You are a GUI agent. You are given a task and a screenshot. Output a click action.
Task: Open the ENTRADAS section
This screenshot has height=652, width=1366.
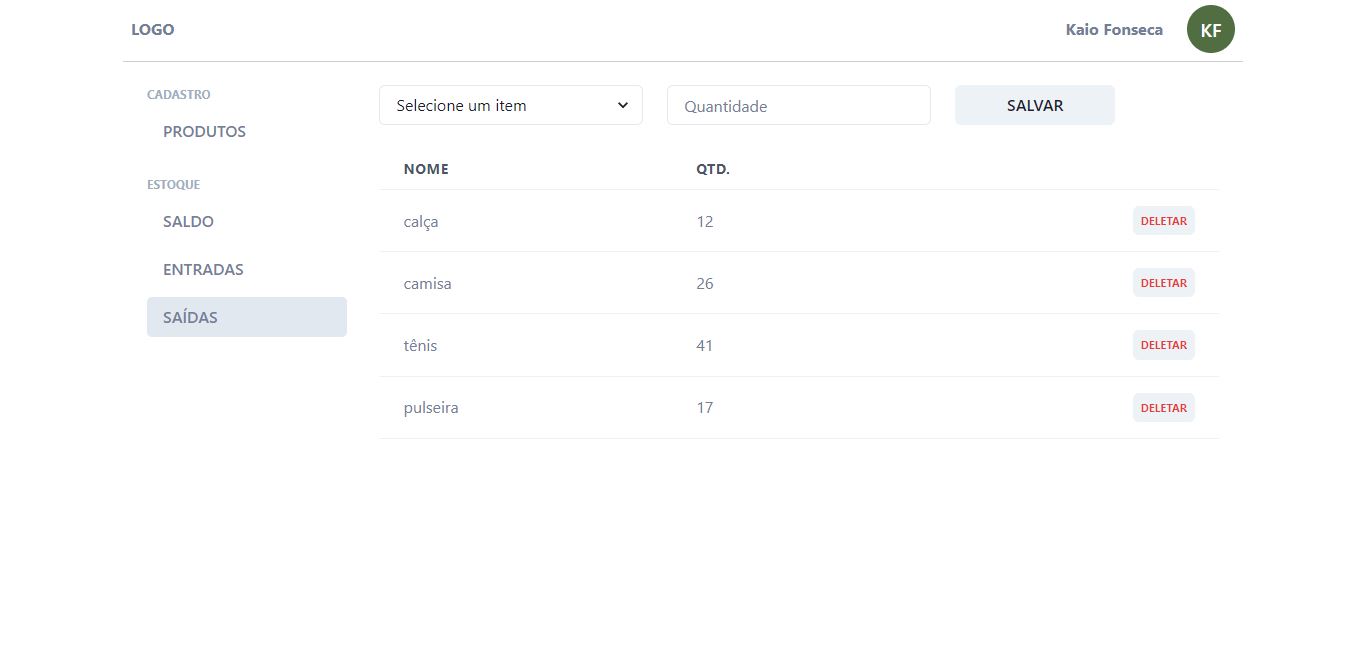203,269
